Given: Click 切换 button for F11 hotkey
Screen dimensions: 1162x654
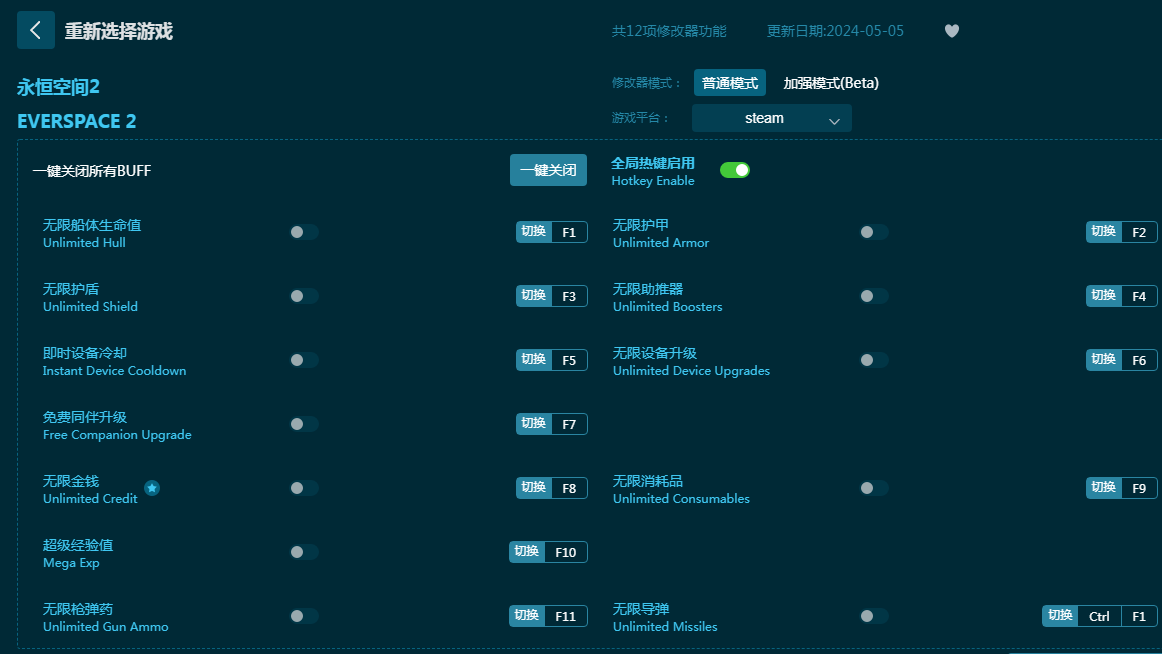Looking at the screenshot, I should tap(527, 616).
